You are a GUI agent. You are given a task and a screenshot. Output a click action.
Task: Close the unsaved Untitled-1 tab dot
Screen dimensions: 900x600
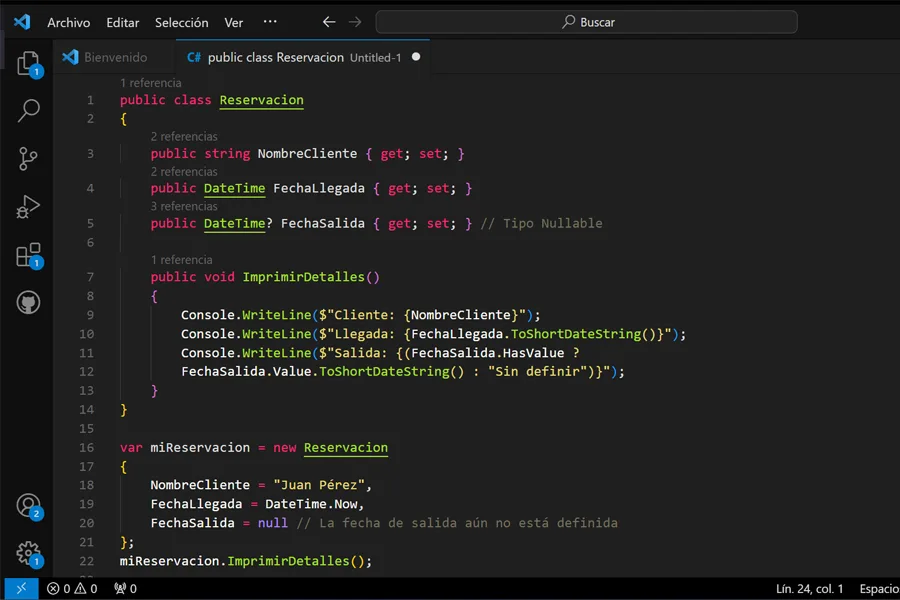point(416,57)
